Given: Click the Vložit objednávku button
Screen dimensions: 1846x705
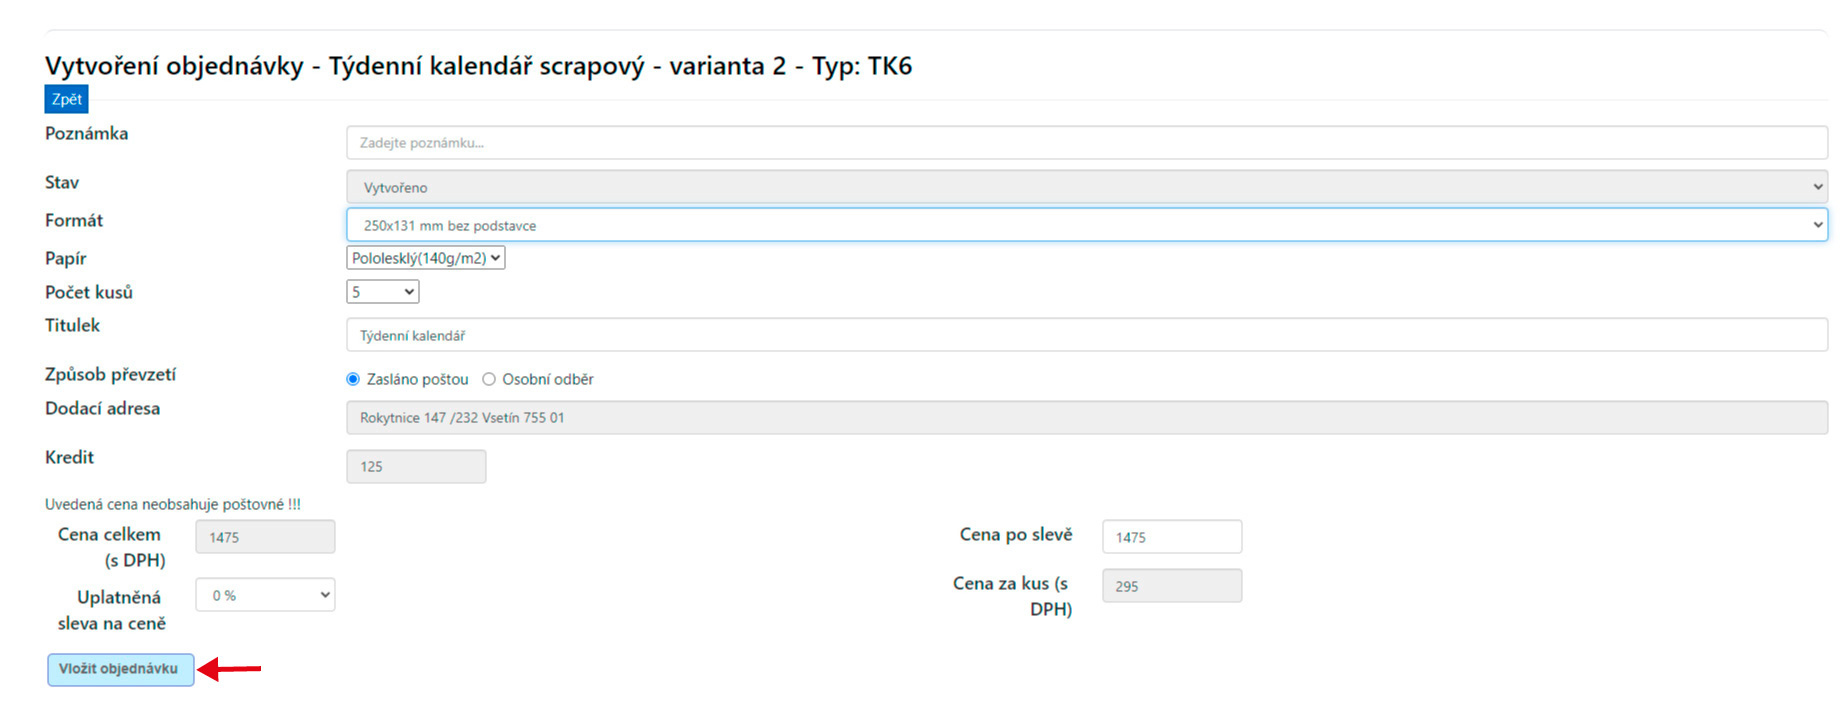Looking at the screenshot, I should 120,669.
